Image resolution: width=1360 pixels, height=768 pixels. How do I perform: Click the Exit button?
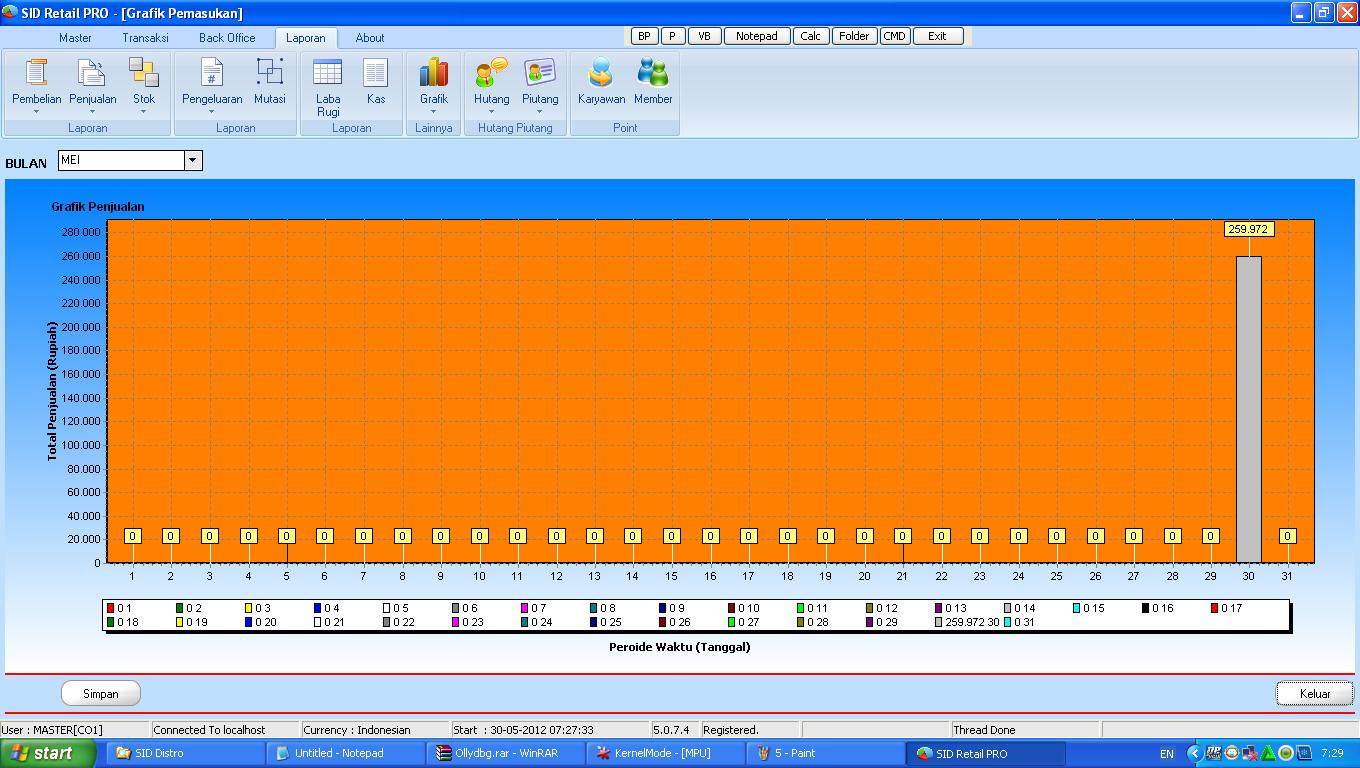pos(938,36)
